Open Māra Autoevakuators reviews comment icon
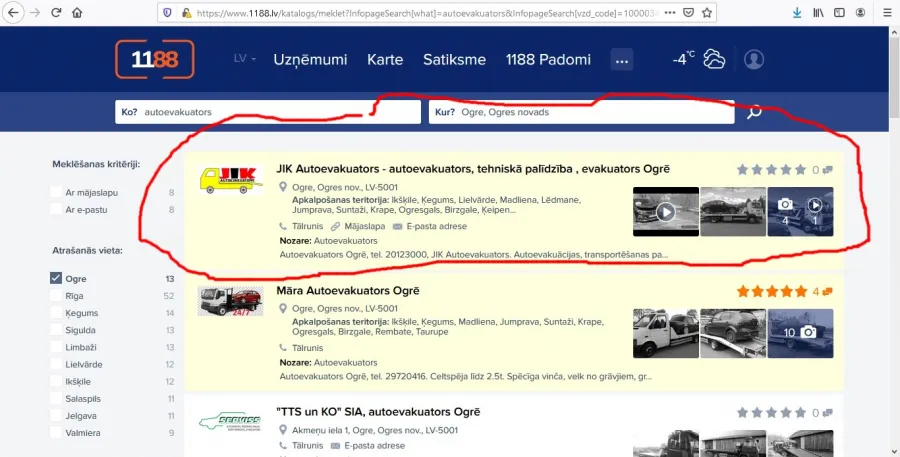 click(828, 292)
